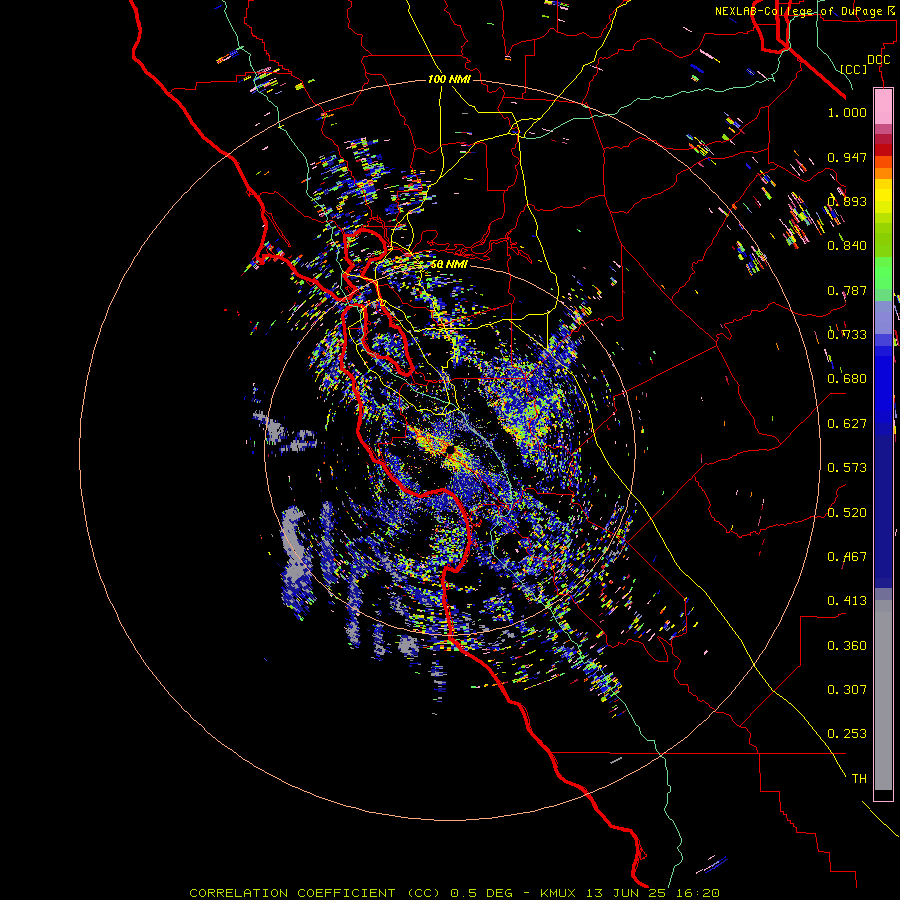Pick the pink swatch atop the color bar
The width and height of the screenshot is (900, 900).
coord(883,107)
